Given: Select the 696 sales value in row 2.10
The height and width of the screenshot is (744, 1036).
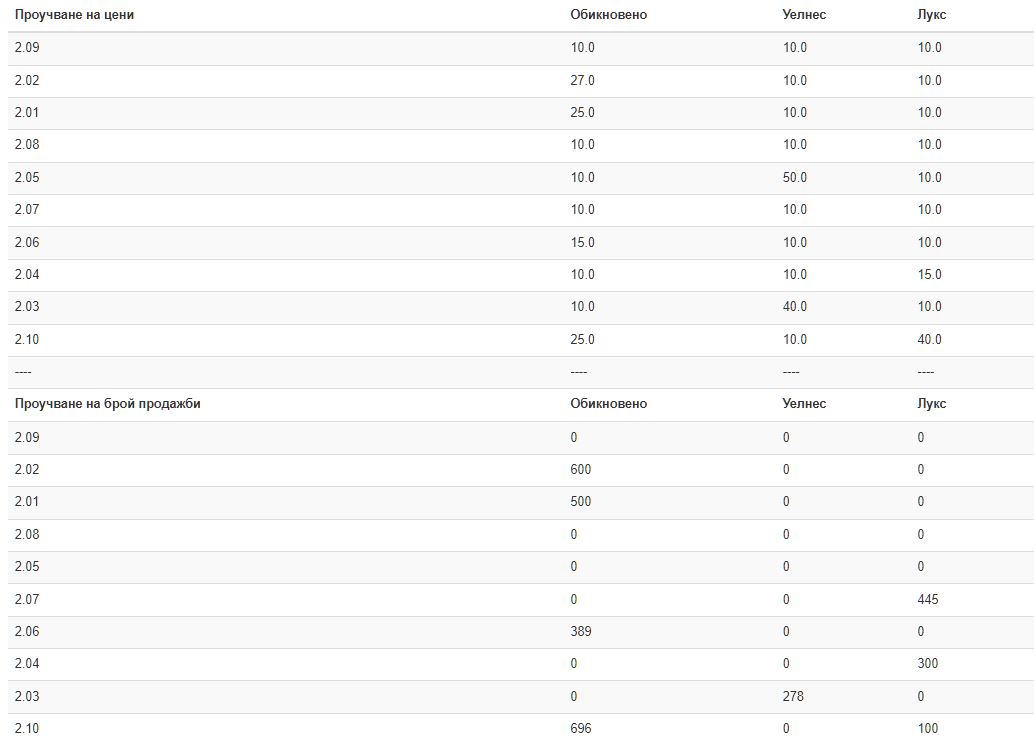Looking at the screenshot, I should click(x=581, y=728).
